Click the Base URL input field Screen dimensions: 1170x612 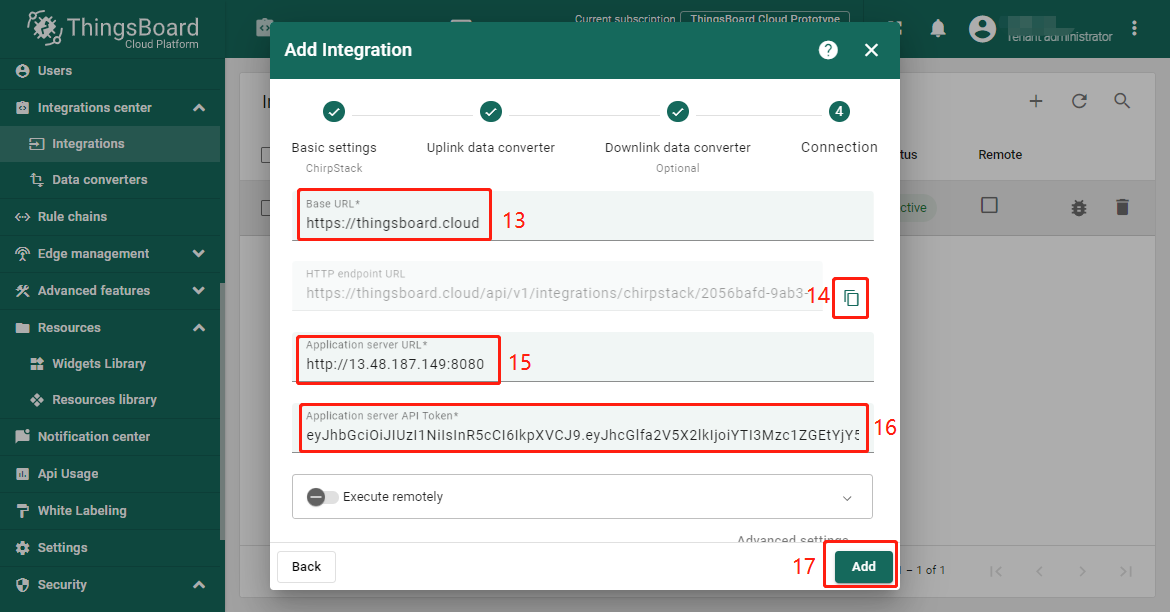click(582, 216)
